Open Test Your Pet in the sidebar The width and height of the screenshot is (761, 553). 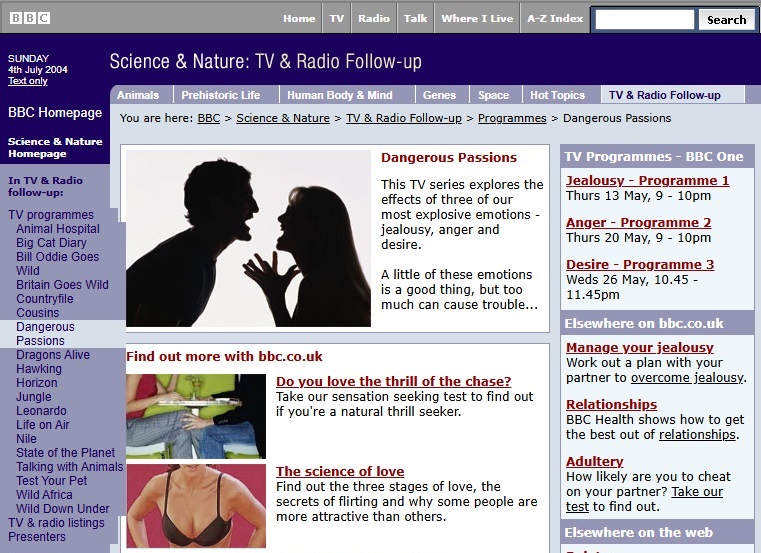[51, 481]
